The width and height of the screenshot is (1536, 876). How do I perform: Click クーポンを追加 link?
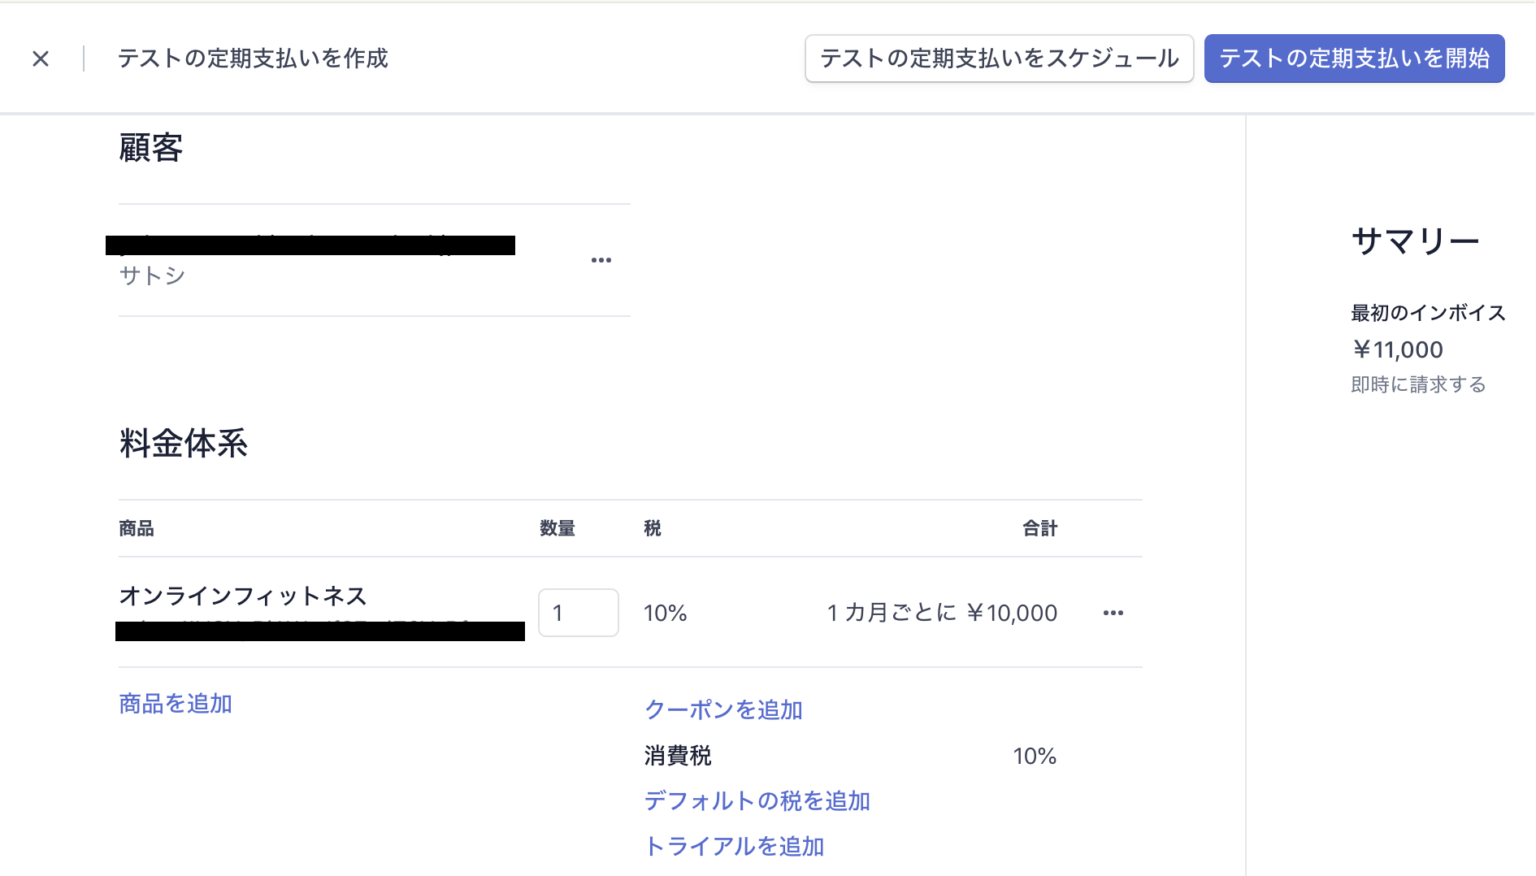tap(723, 710)
